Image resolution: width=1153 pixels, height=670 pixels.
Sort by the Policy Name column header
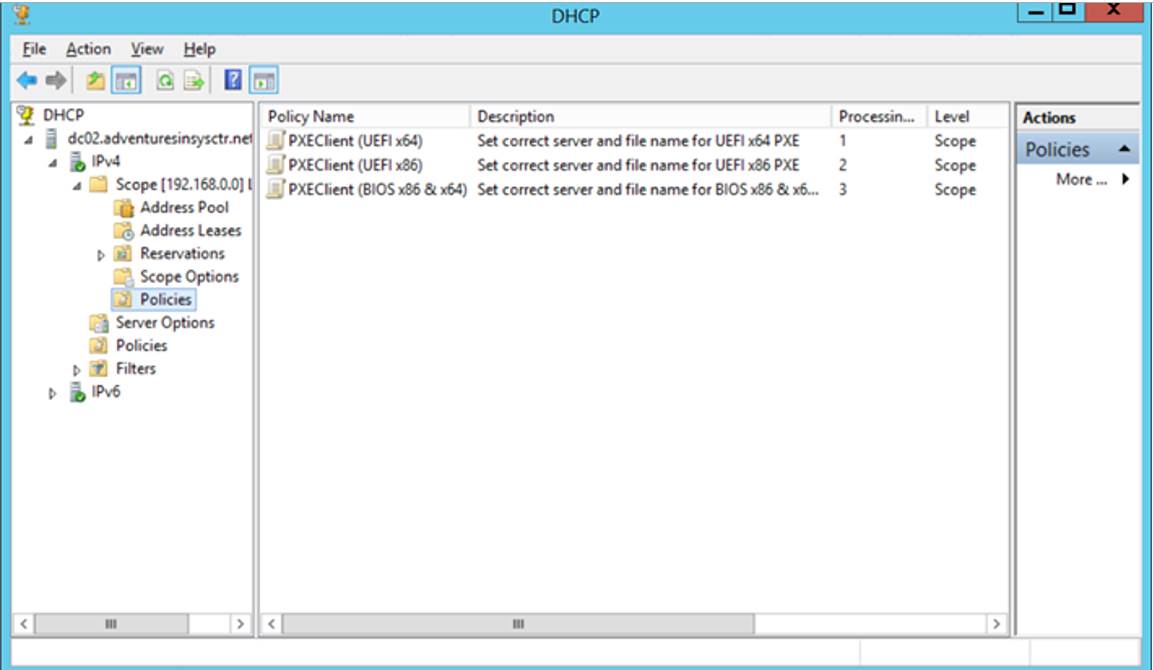365,116
